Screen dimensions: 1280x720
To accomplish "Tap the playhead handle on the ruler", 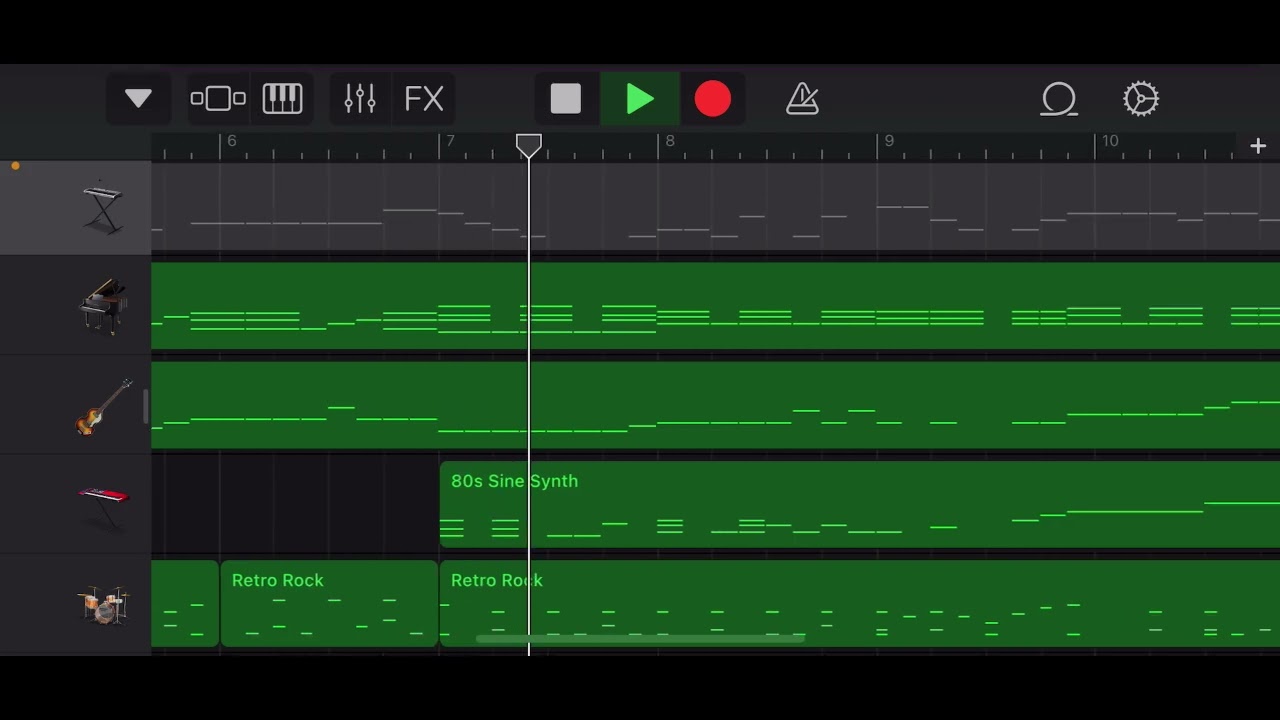I will [529, 146].
